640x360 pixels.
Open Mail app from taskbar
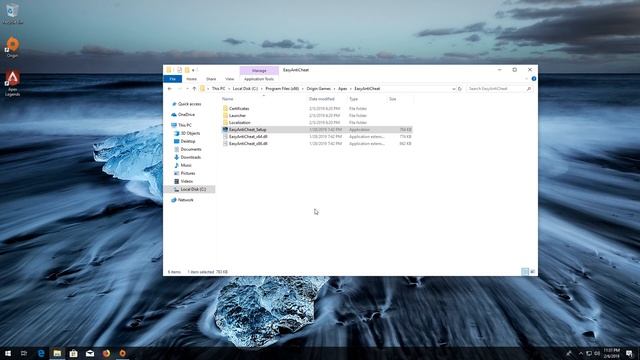[x=90, y=353]
